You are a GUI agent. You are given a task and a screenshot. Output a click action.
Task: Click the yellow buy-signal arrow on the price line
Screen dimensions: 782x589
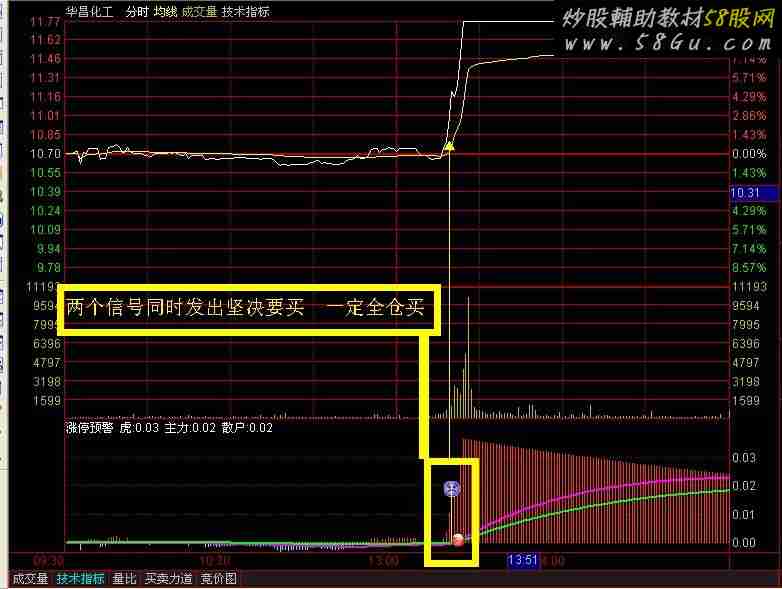point(449,146)
